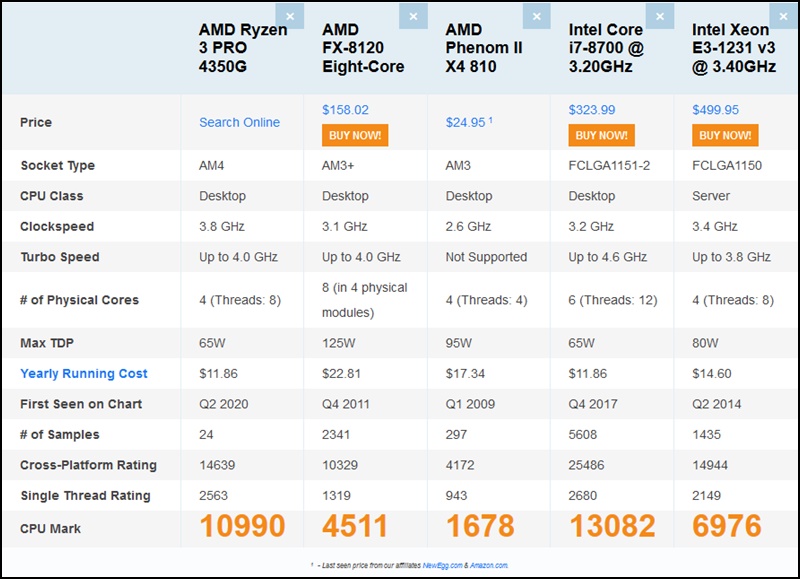This screenshot has width=800, height=579.
Task: Click the CPU Mark score 13082
Action: coord(612,526)
